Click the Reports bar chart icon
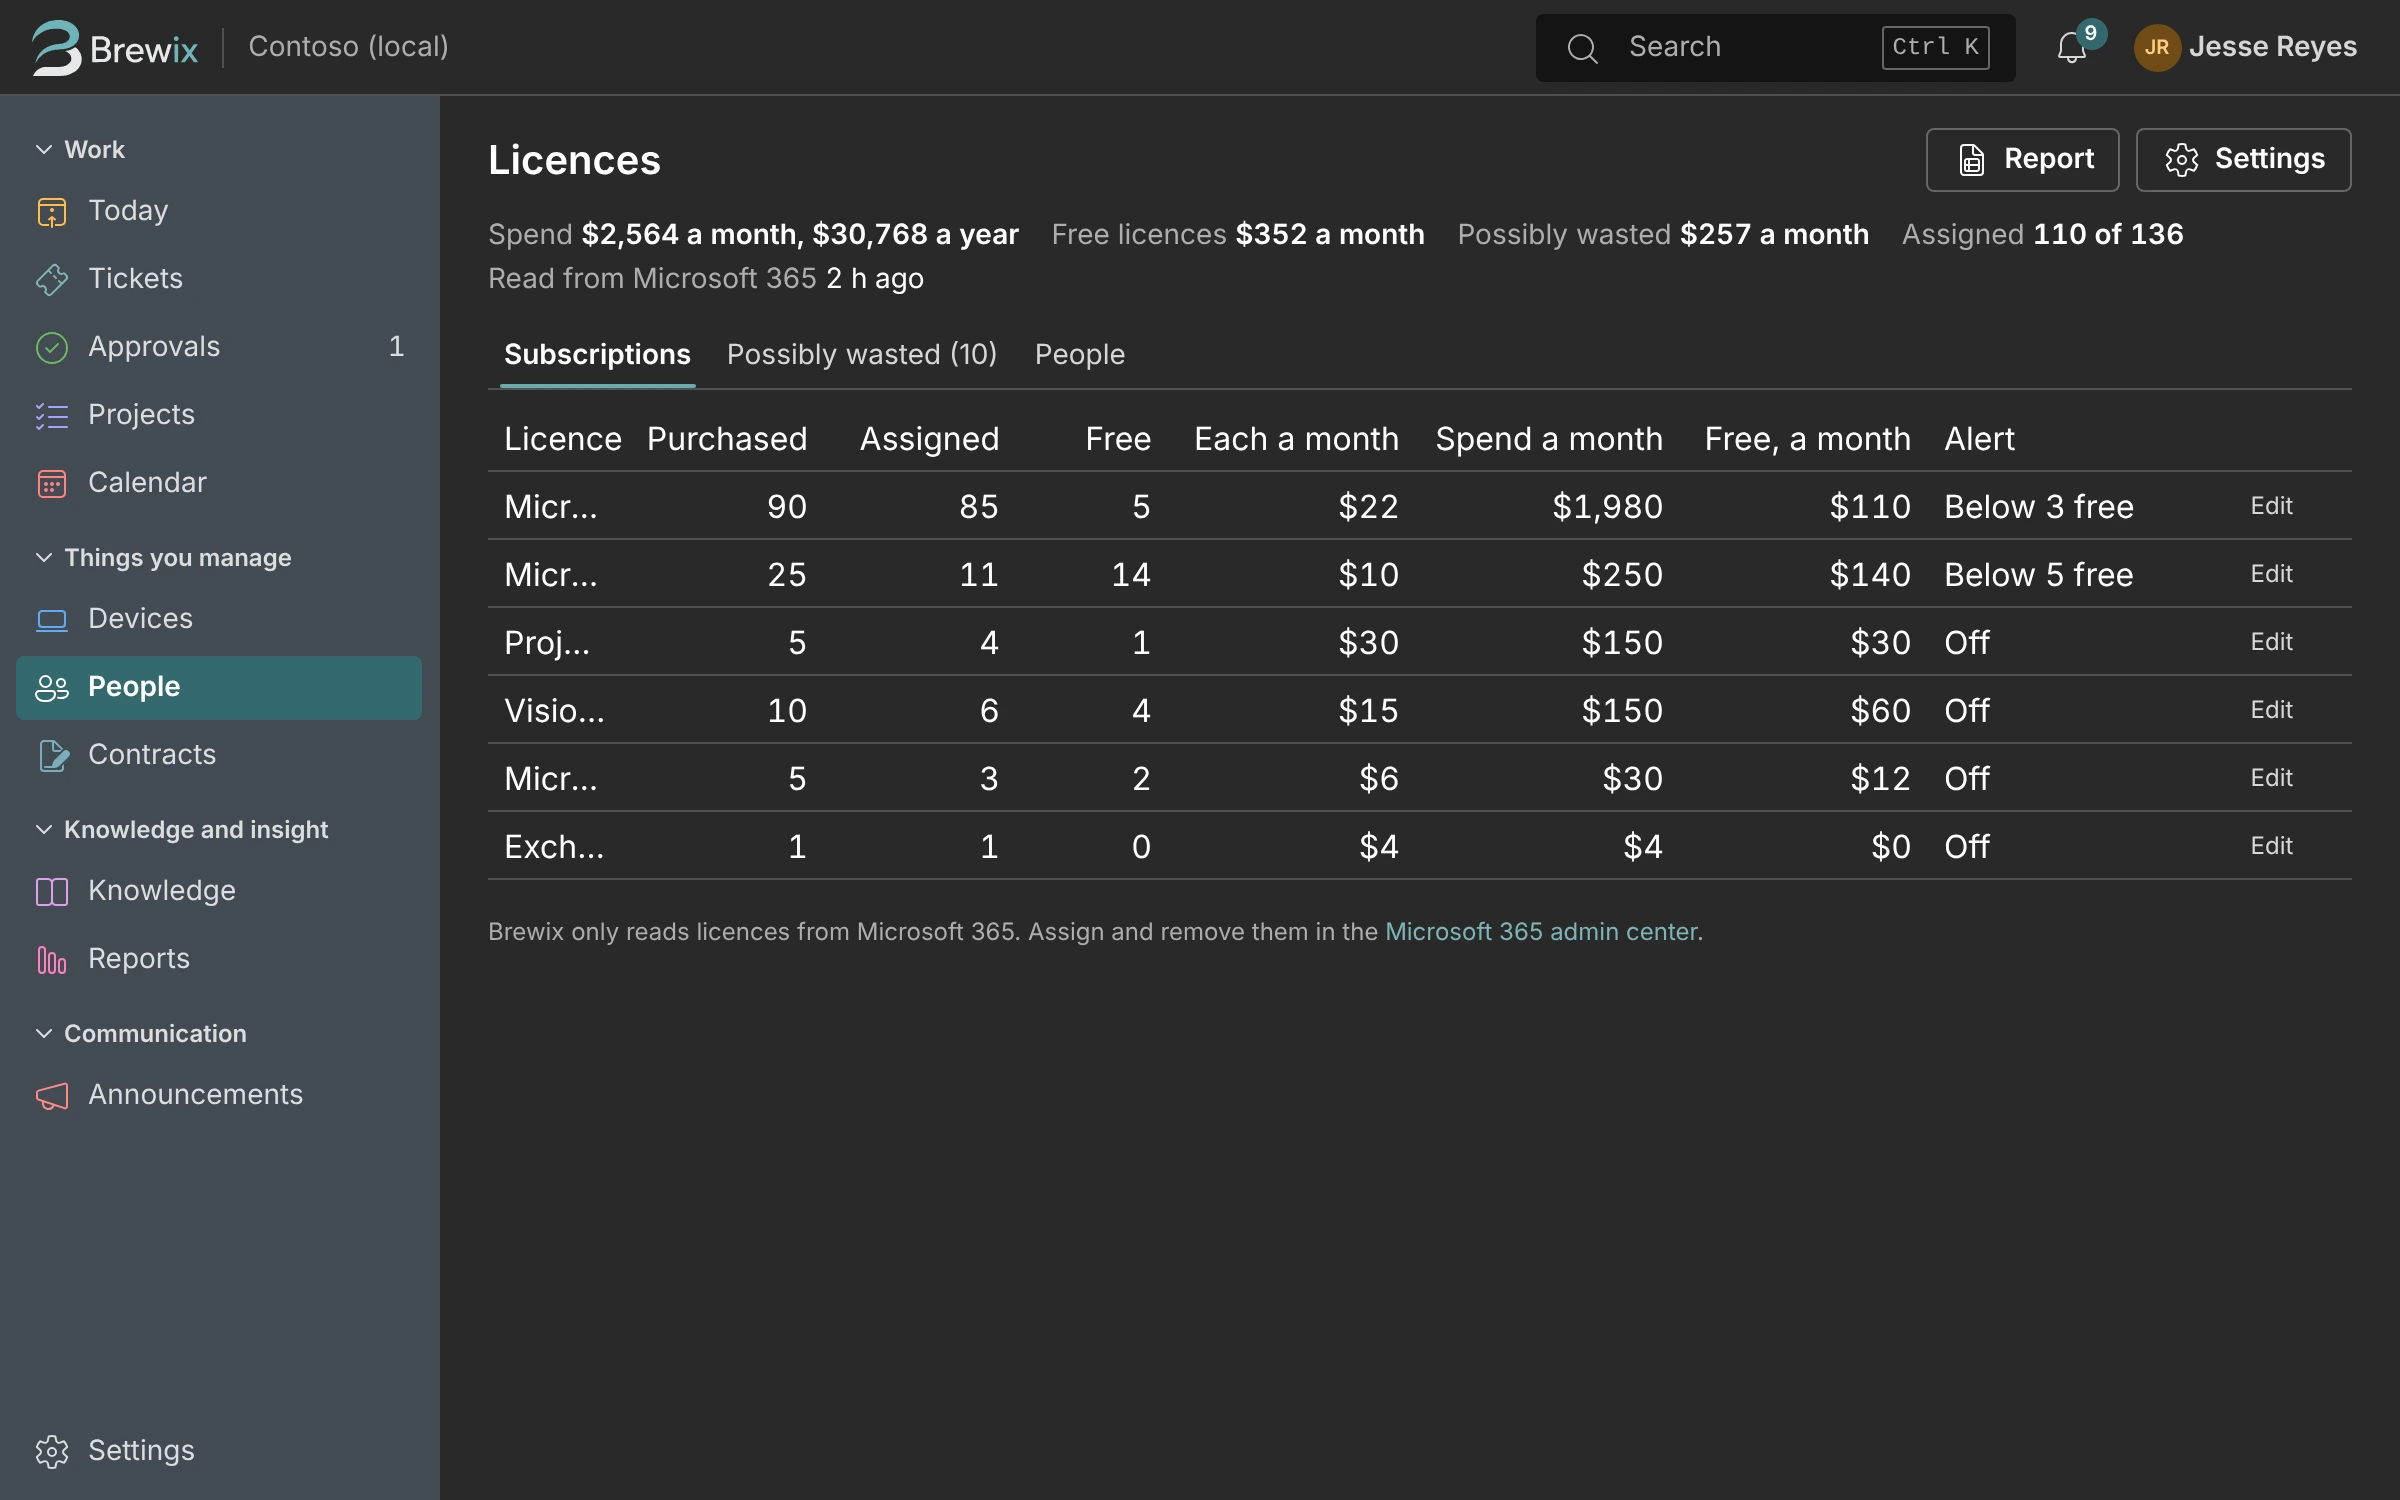Image resolution: width=2400 pixels, height=1500 pixels. pyautogui.click(x=52, y=959)
